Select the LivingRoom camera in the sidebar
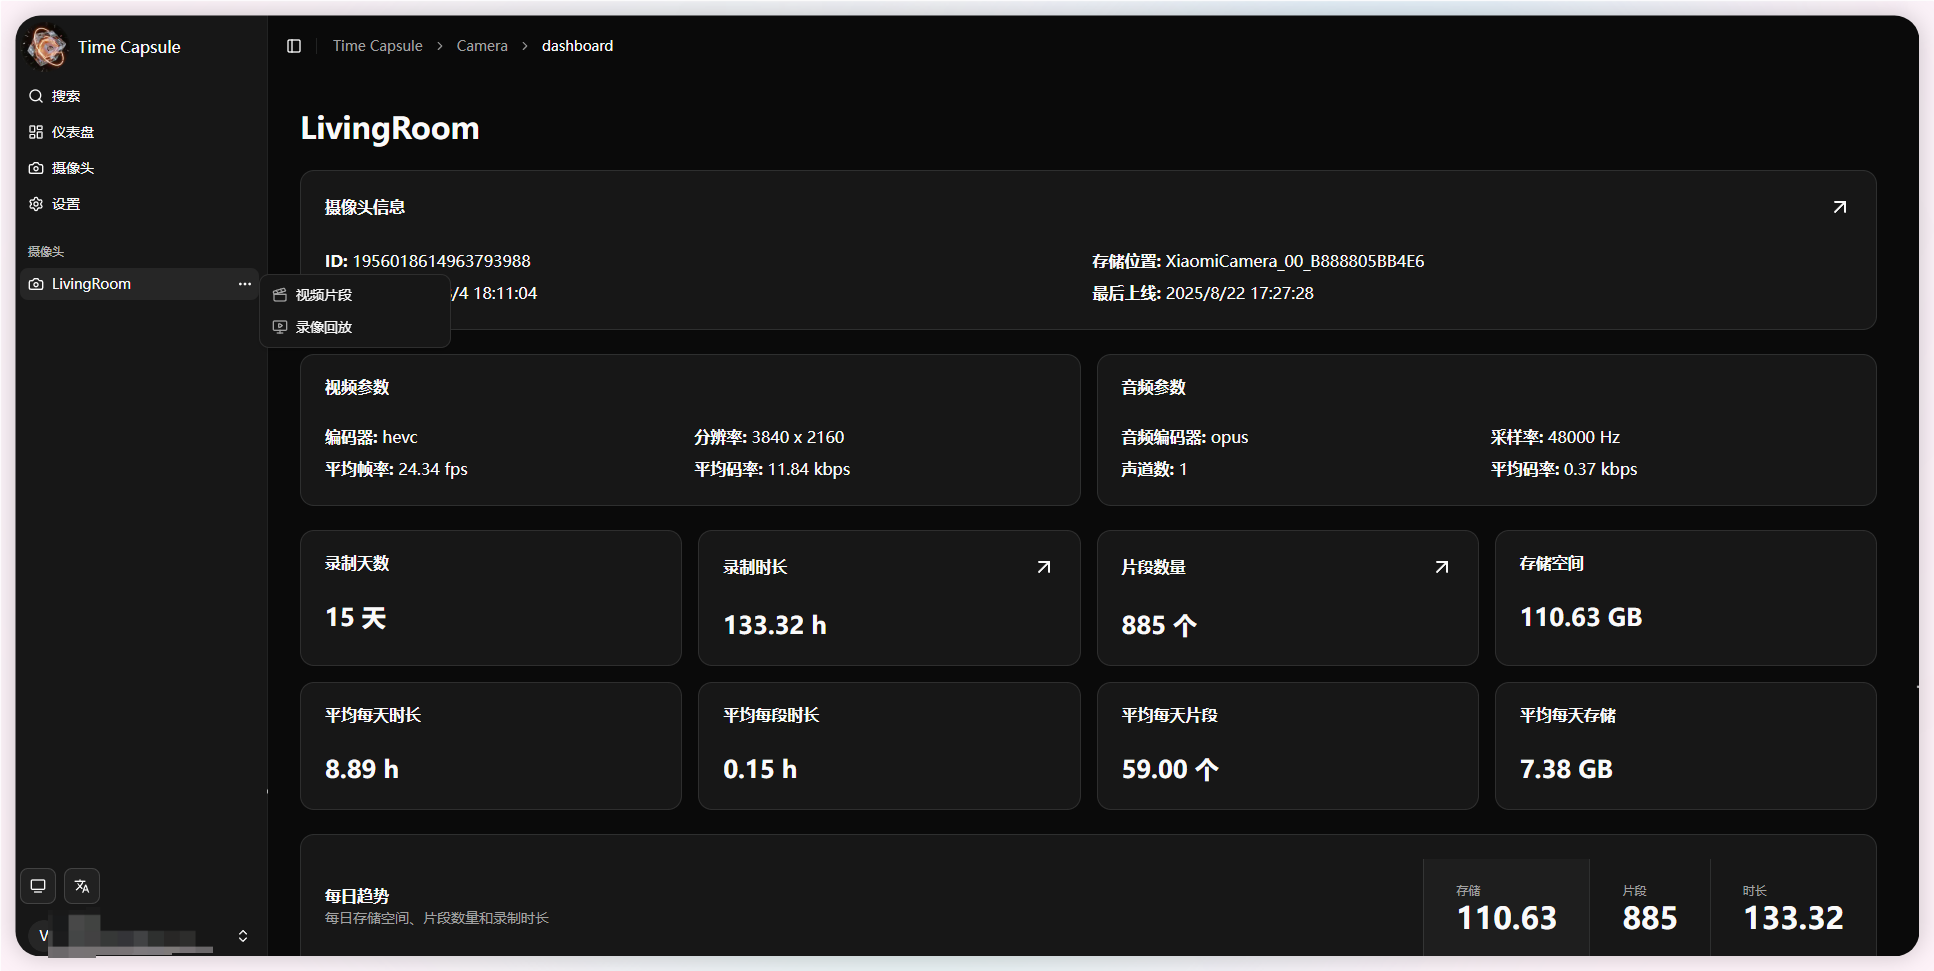Viewport: 1934px width, 971px height. point(91,284)
